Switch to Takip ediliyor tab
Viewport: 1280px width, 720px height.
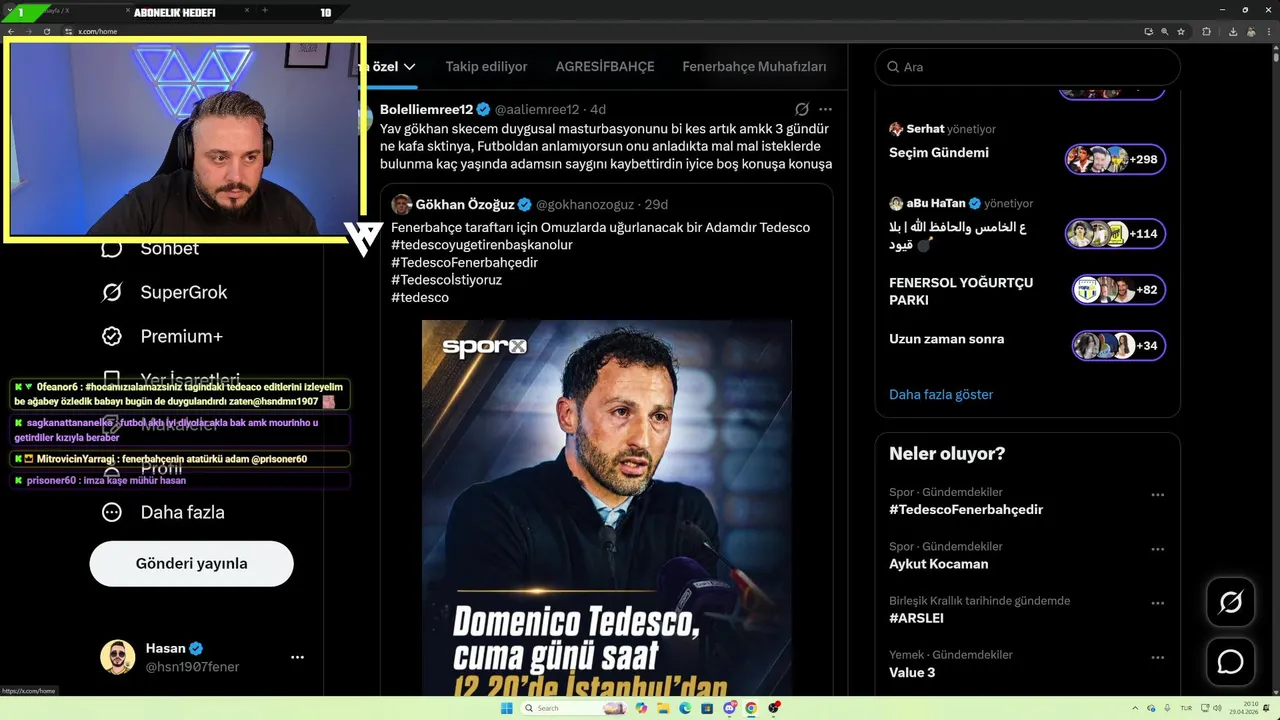coord(486,67)
